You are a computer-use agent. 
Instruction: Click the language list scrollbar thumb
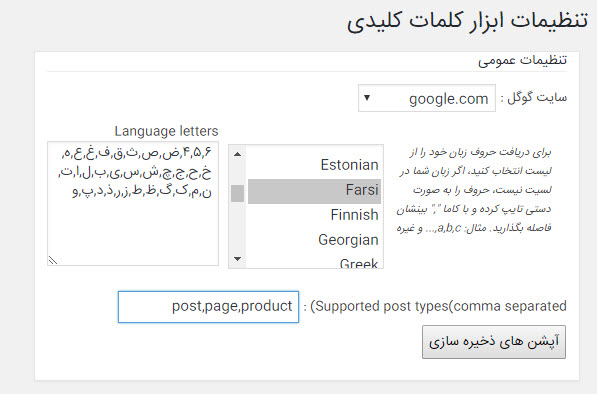click(238, 193)
